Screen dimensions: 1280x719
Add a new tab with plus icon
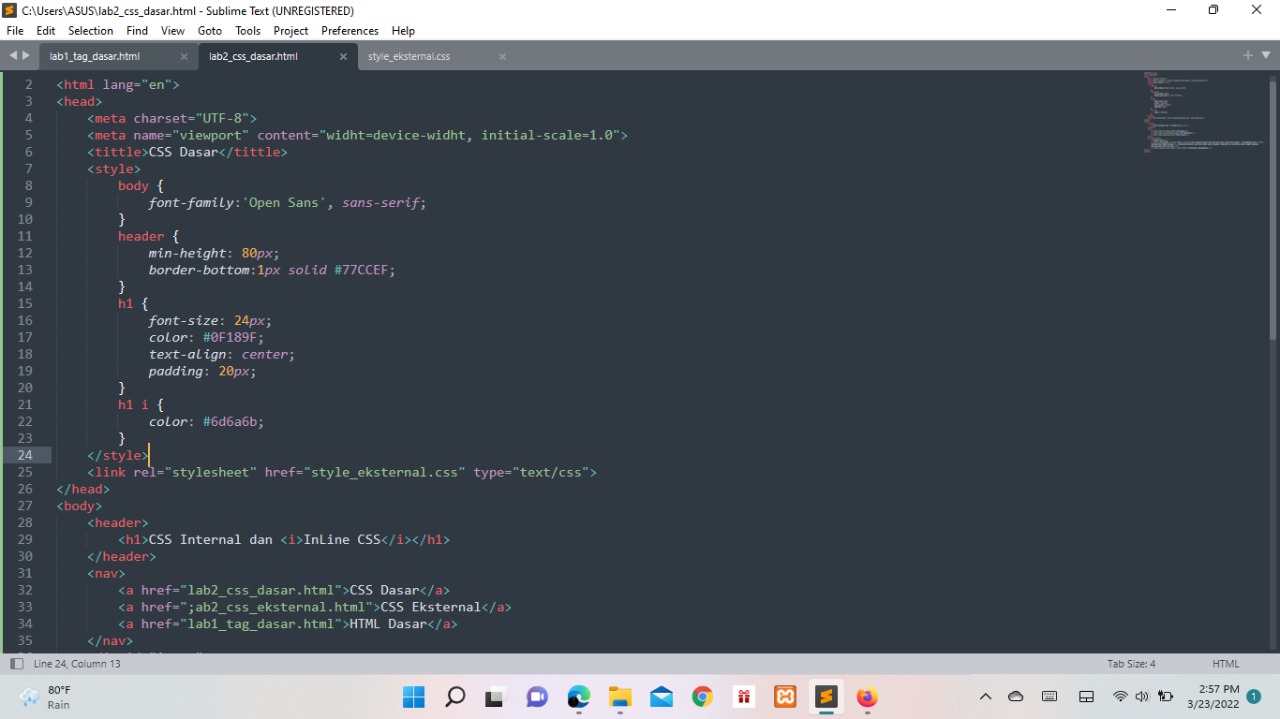(1248, 56)
